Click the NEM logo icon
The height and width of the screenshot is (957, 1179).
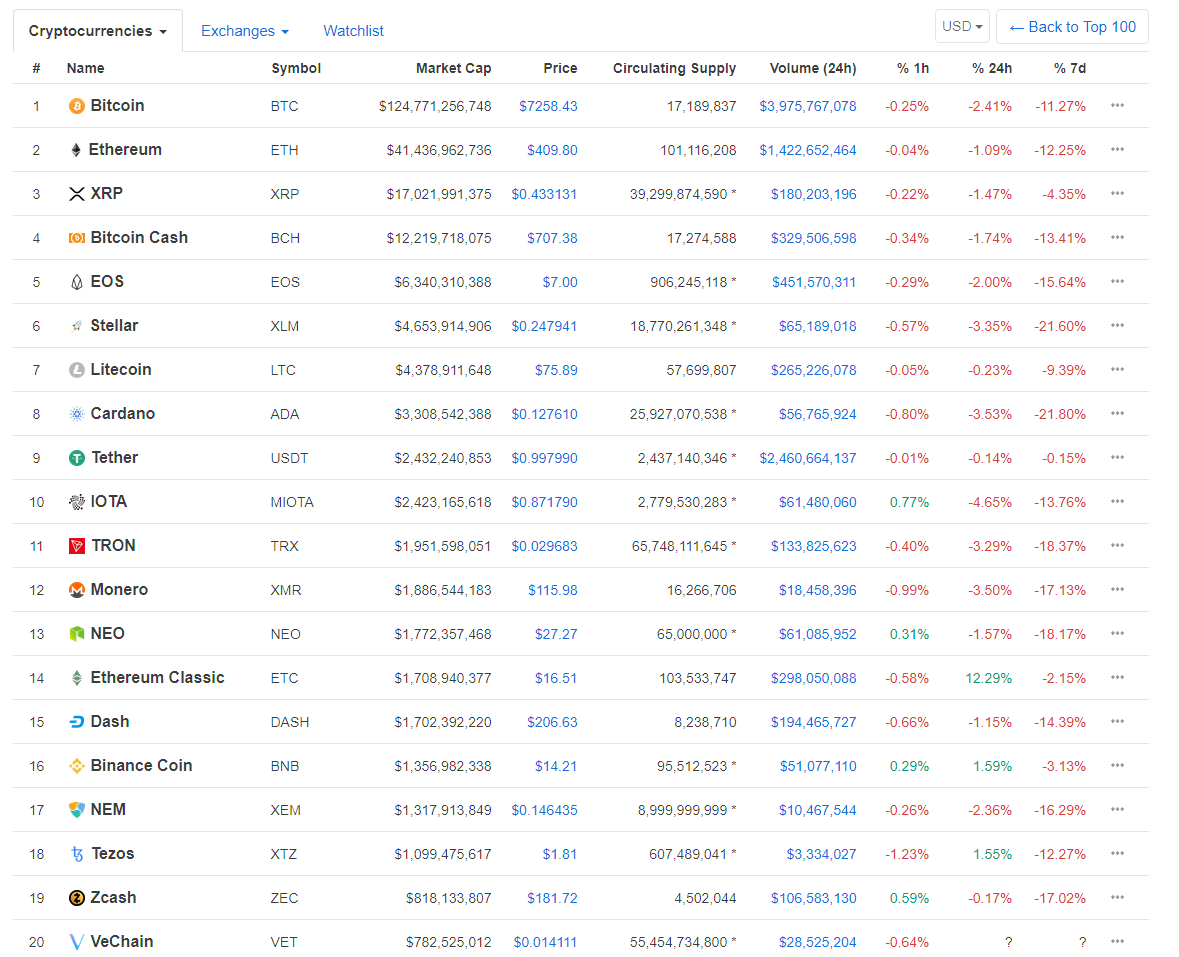tap(77, 810)
